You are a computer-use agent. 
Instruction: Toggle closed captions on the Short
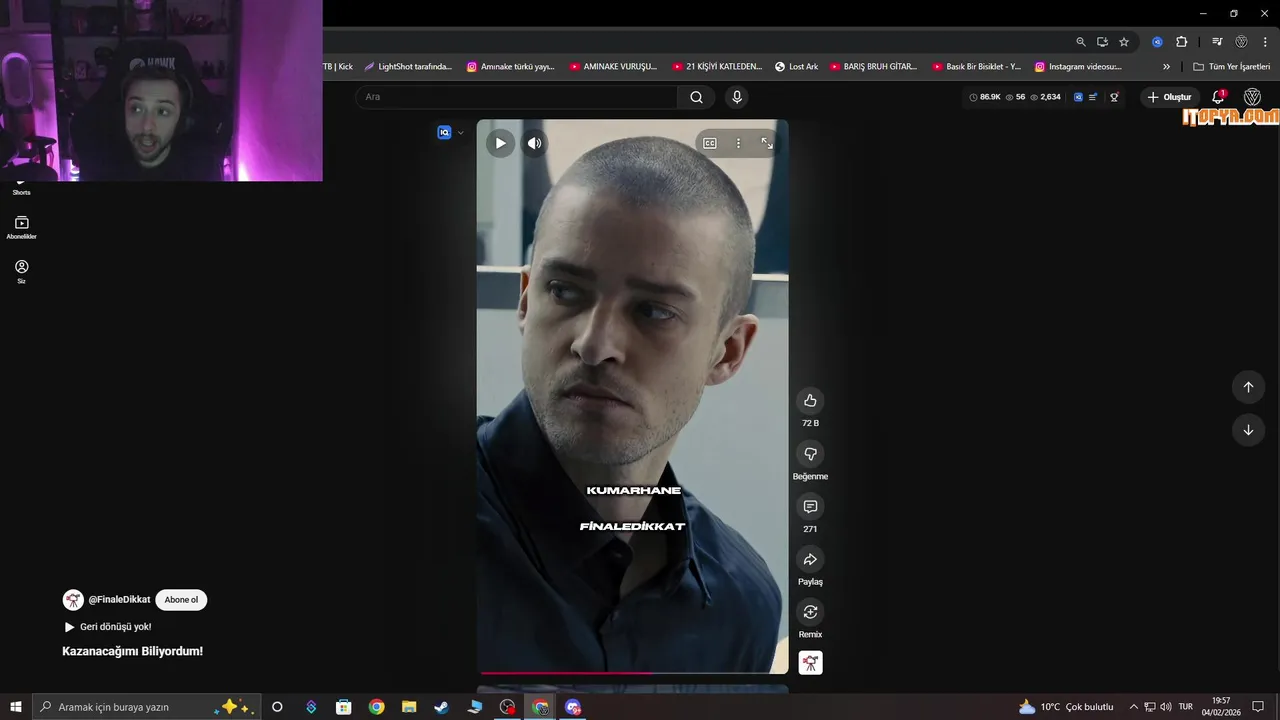710,143
